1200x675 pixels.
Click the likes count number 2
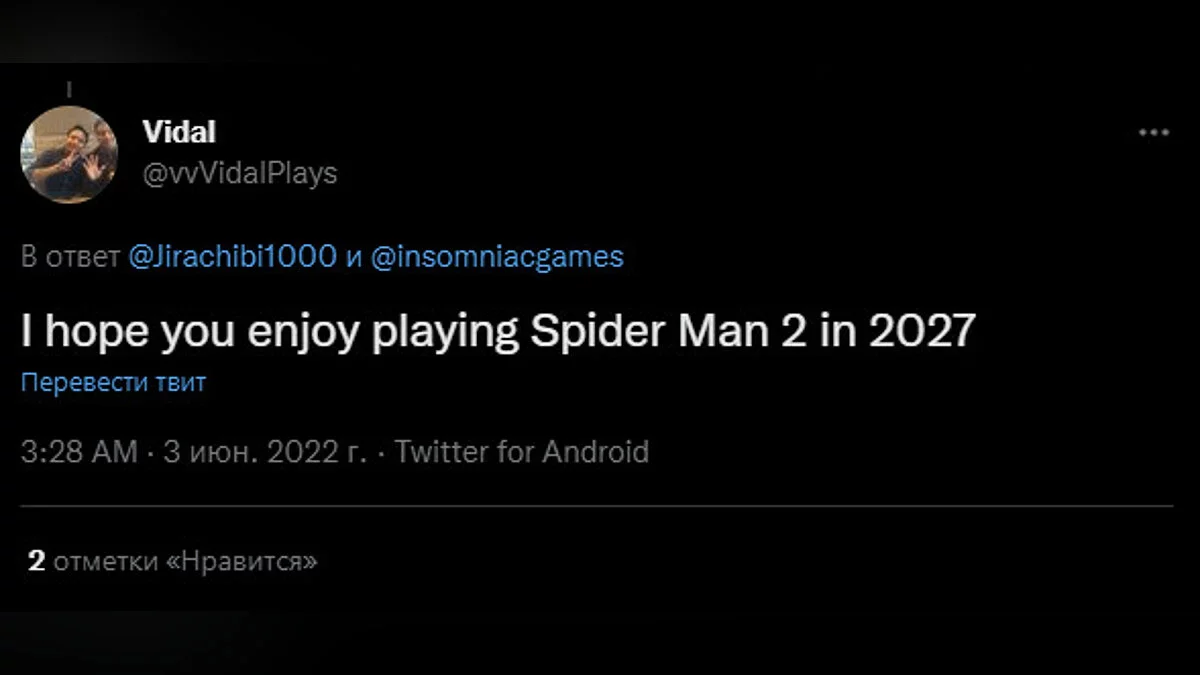tap(37, 561)
